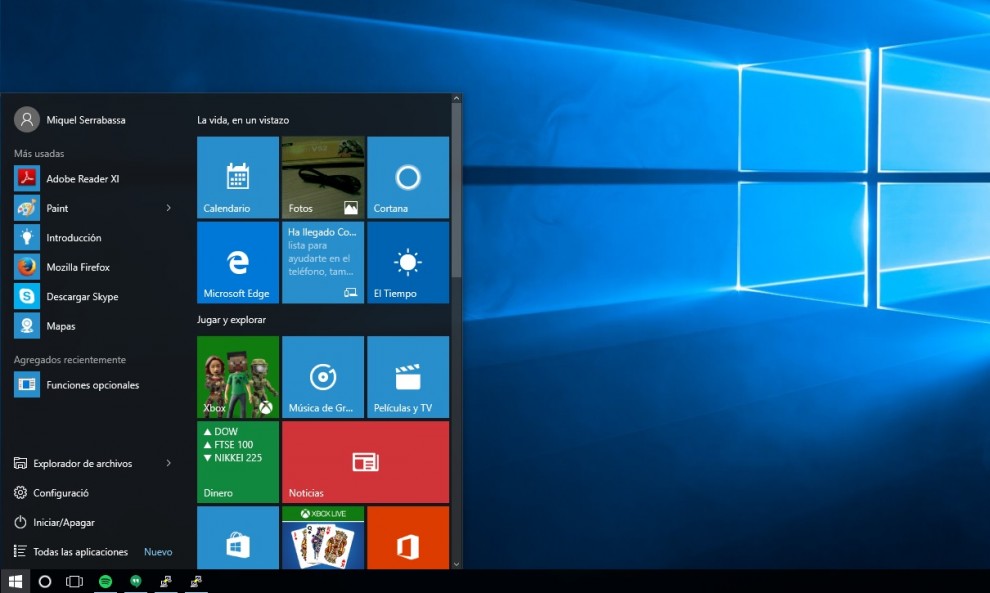Open the Xbox tile

[238, 377]
